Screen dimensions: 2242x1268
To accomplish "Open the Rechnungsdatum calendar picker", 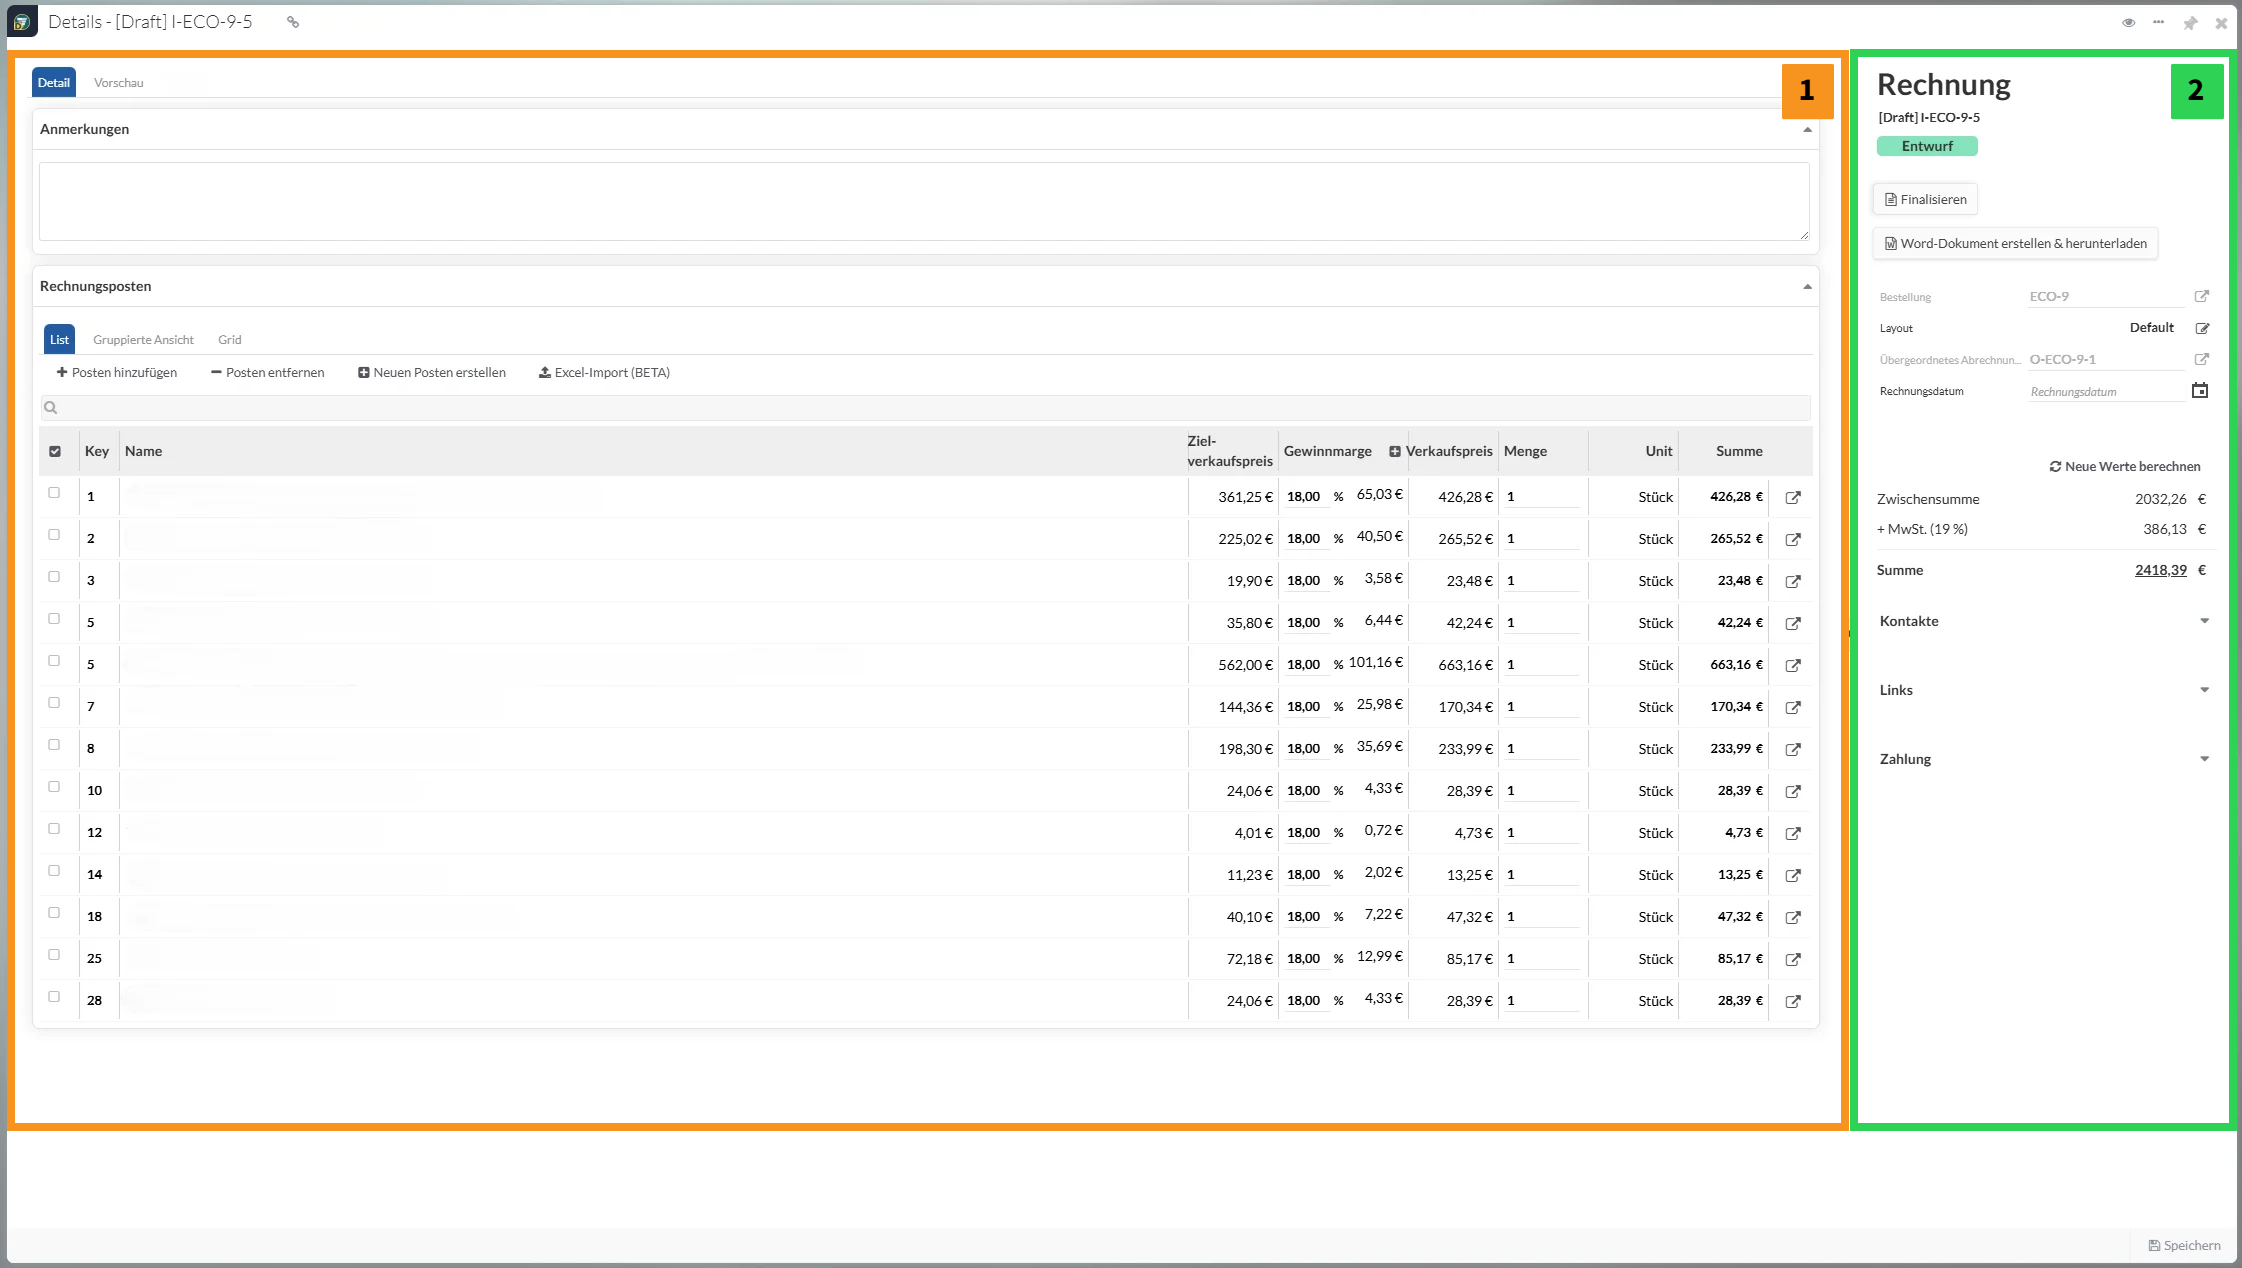I will [2199, 391].
